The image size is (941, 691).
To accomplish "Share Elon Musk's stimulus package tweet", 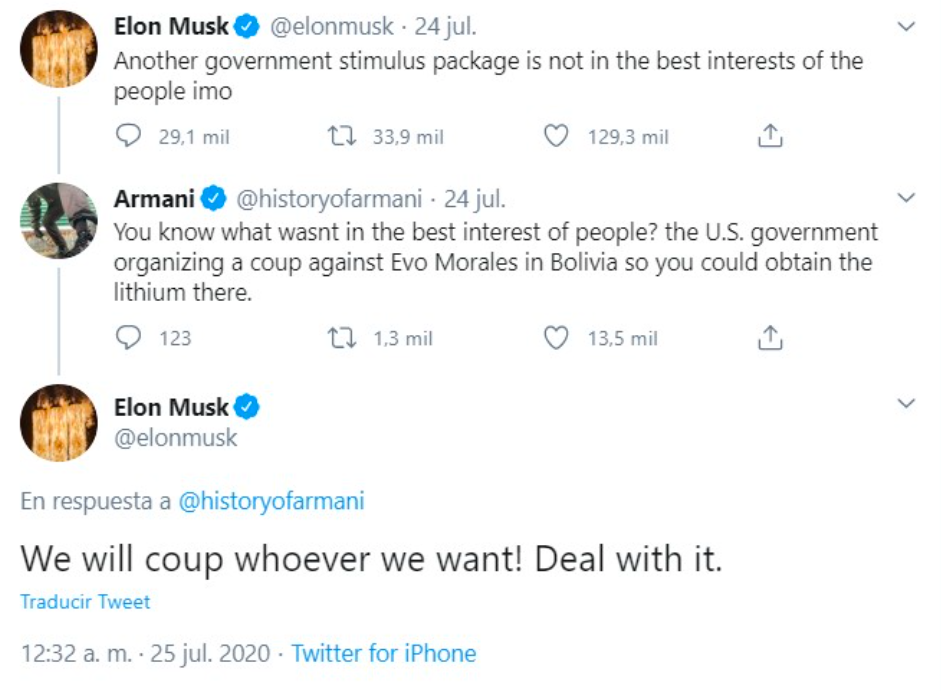I will coord(769,137).
